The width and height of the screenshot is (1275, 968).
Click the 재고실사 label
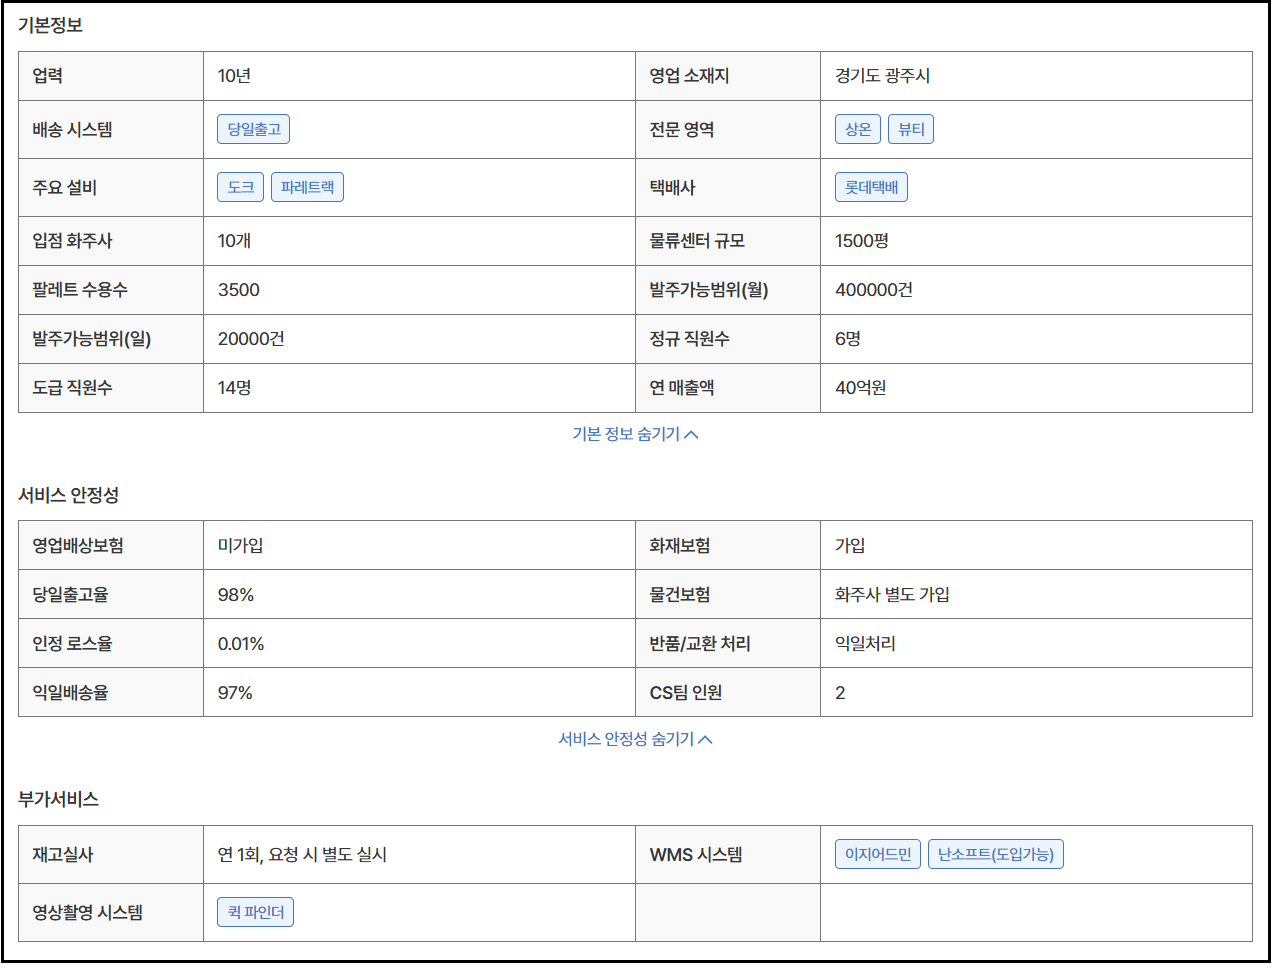(x=62, y=855)
